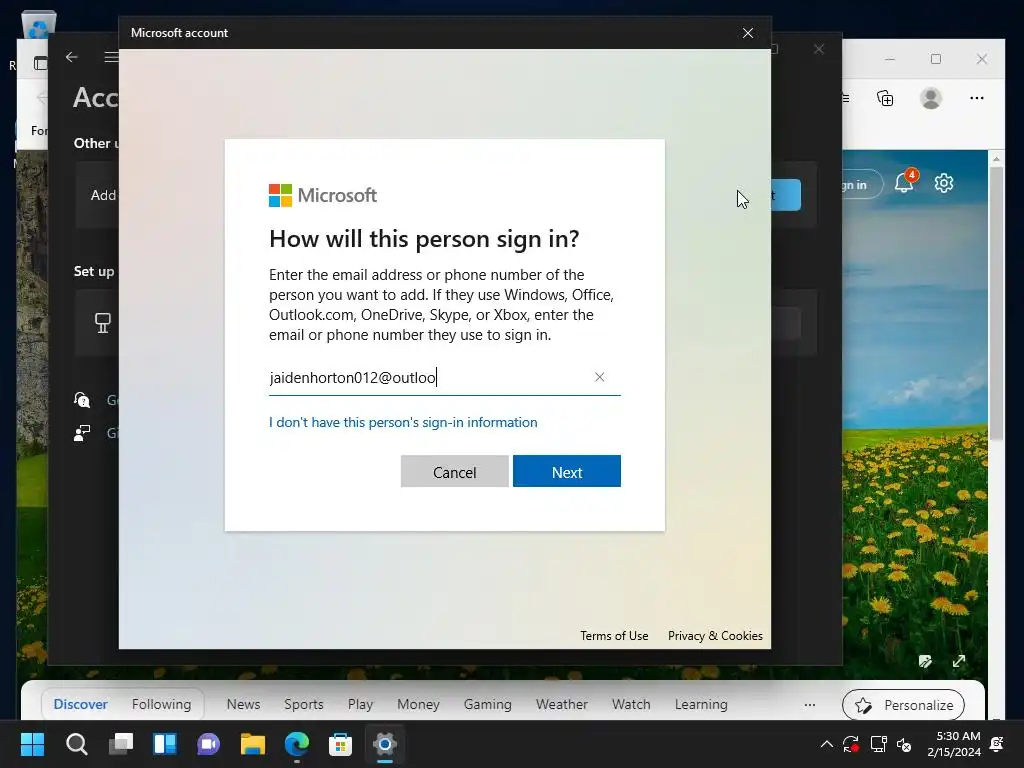Open Gaming feed tab

coord(487,704)
